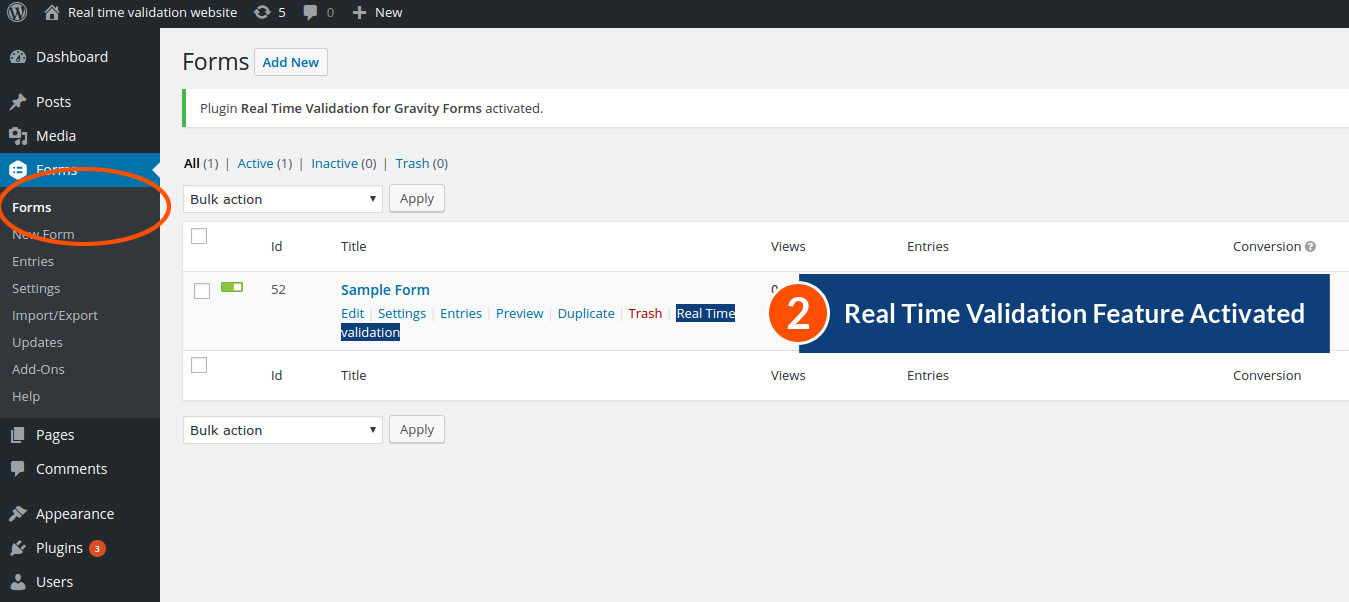Click the Comments speech bubble sidebar icon
Screen dimensions: 1349x602
(18, 469)
